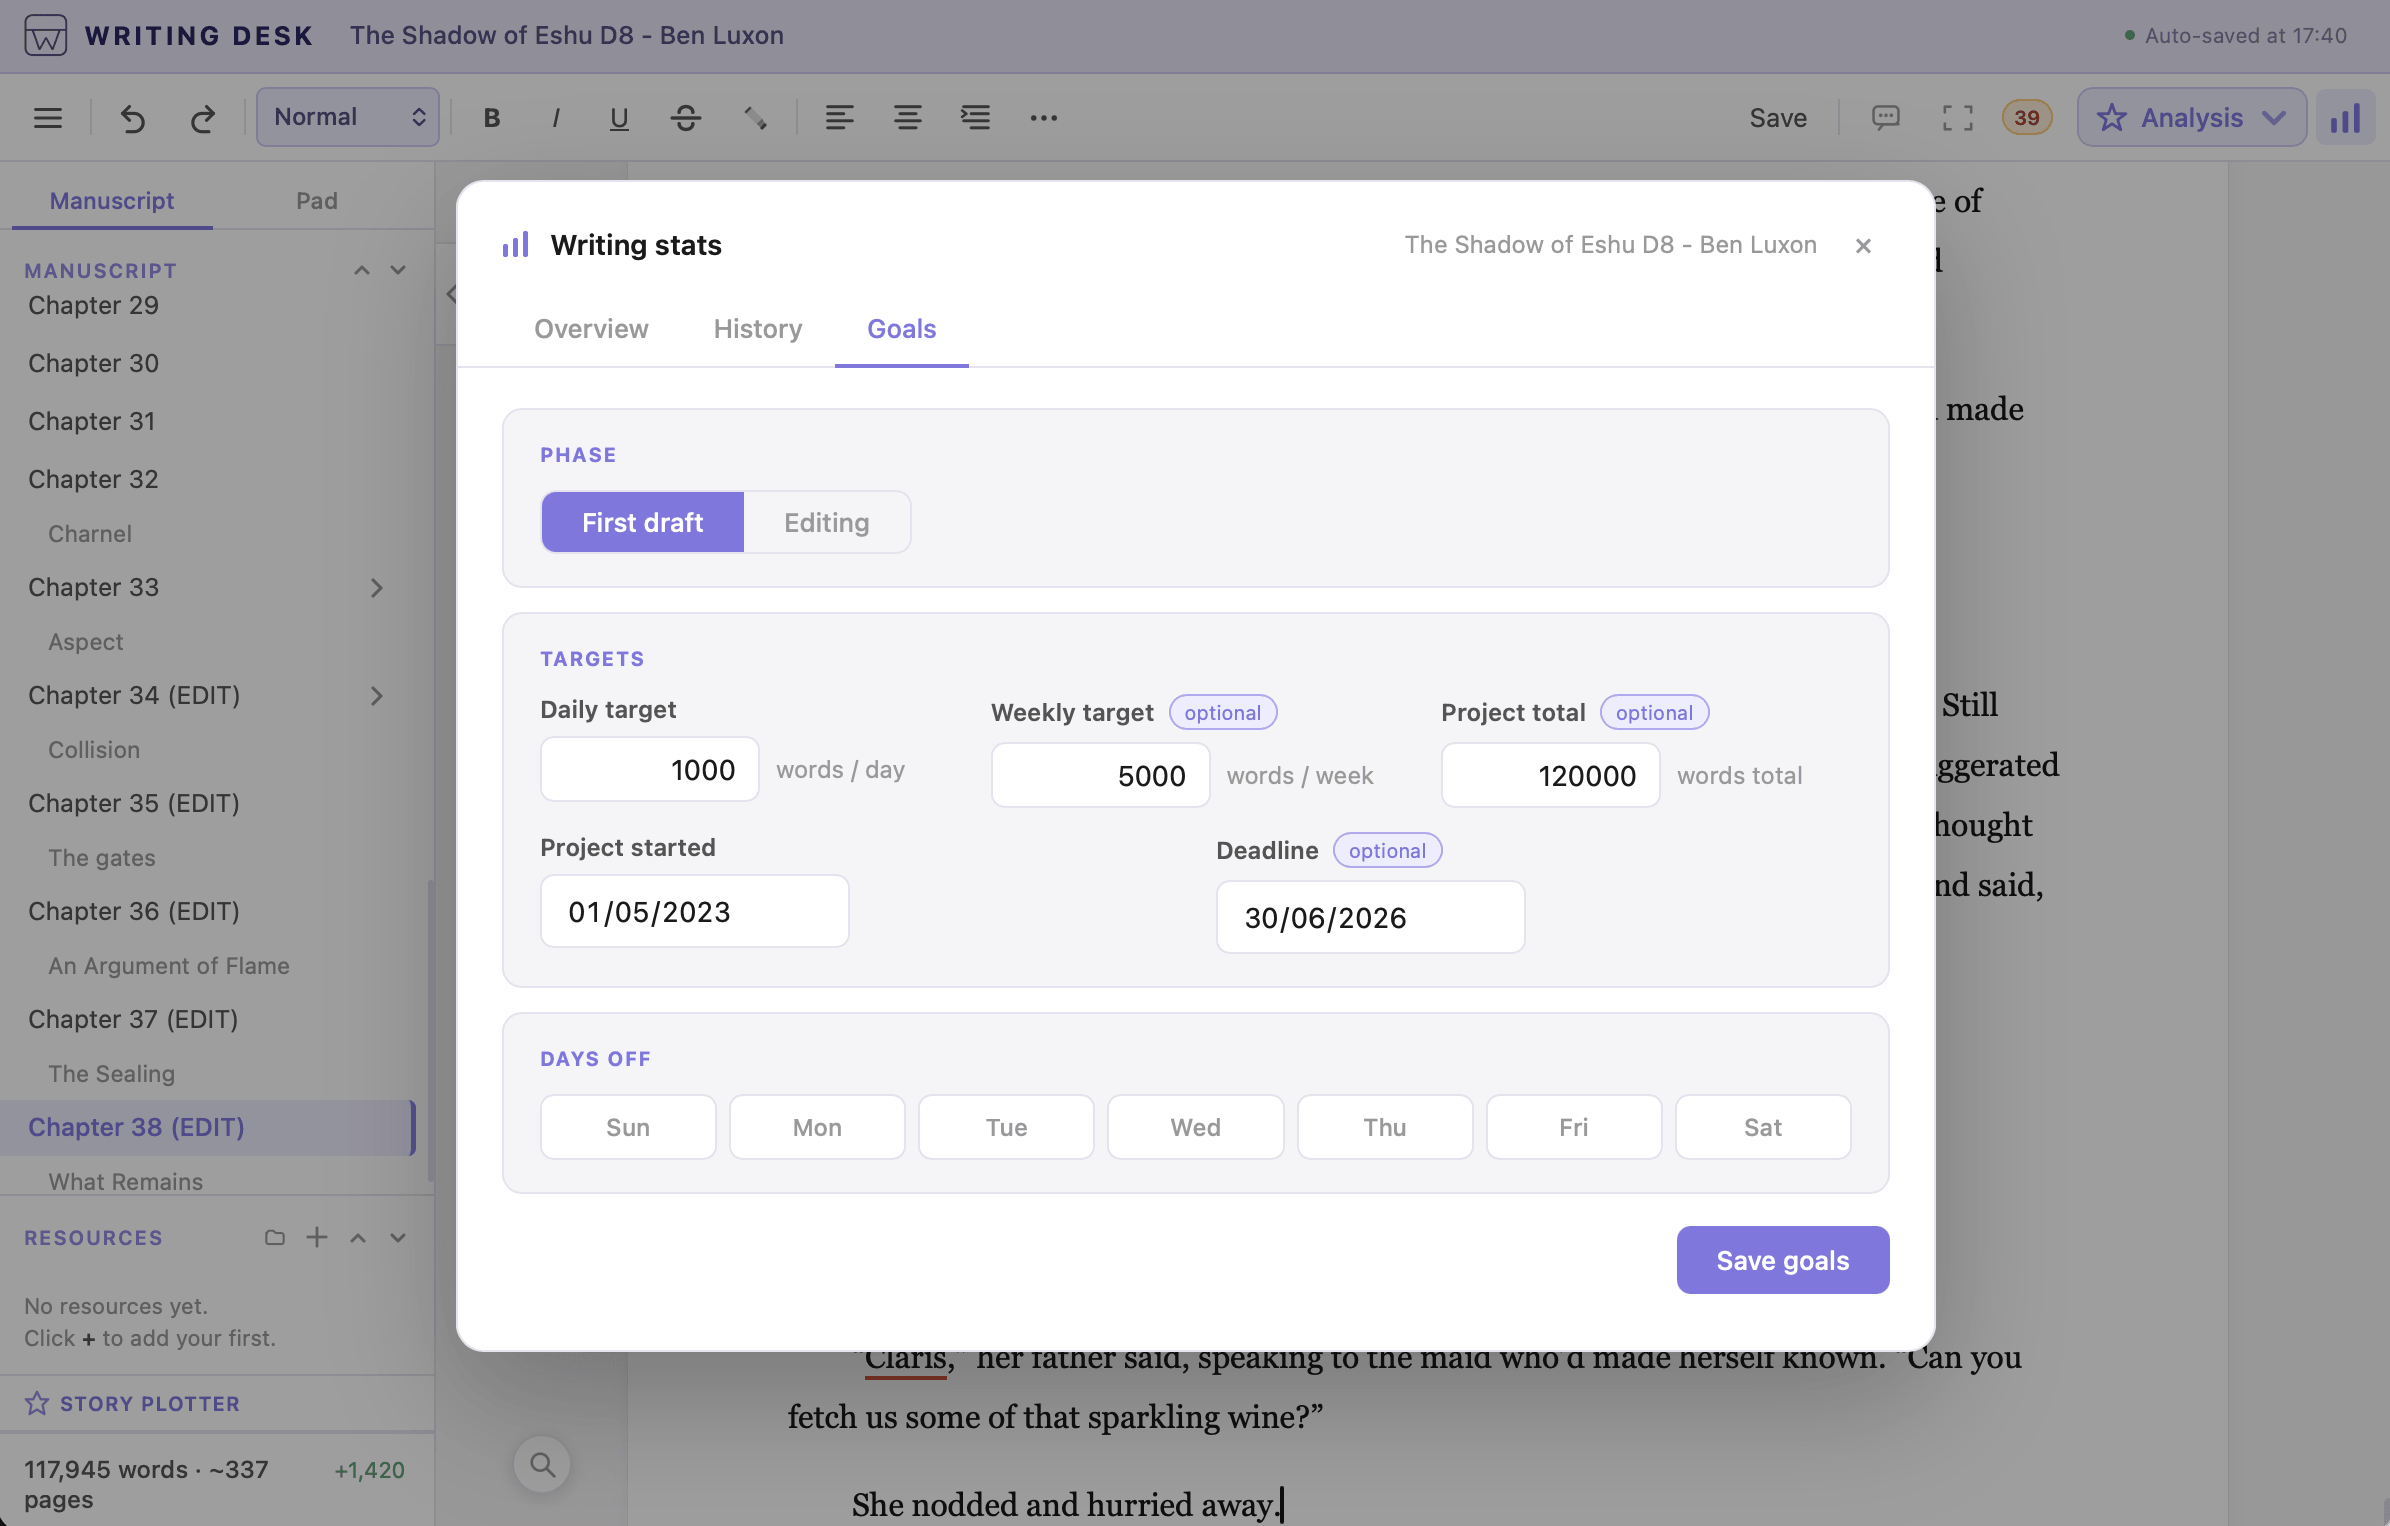Close the Writing stats dialog
This screenshot has height=1526, width=2390.
[x=1863, y=246]
